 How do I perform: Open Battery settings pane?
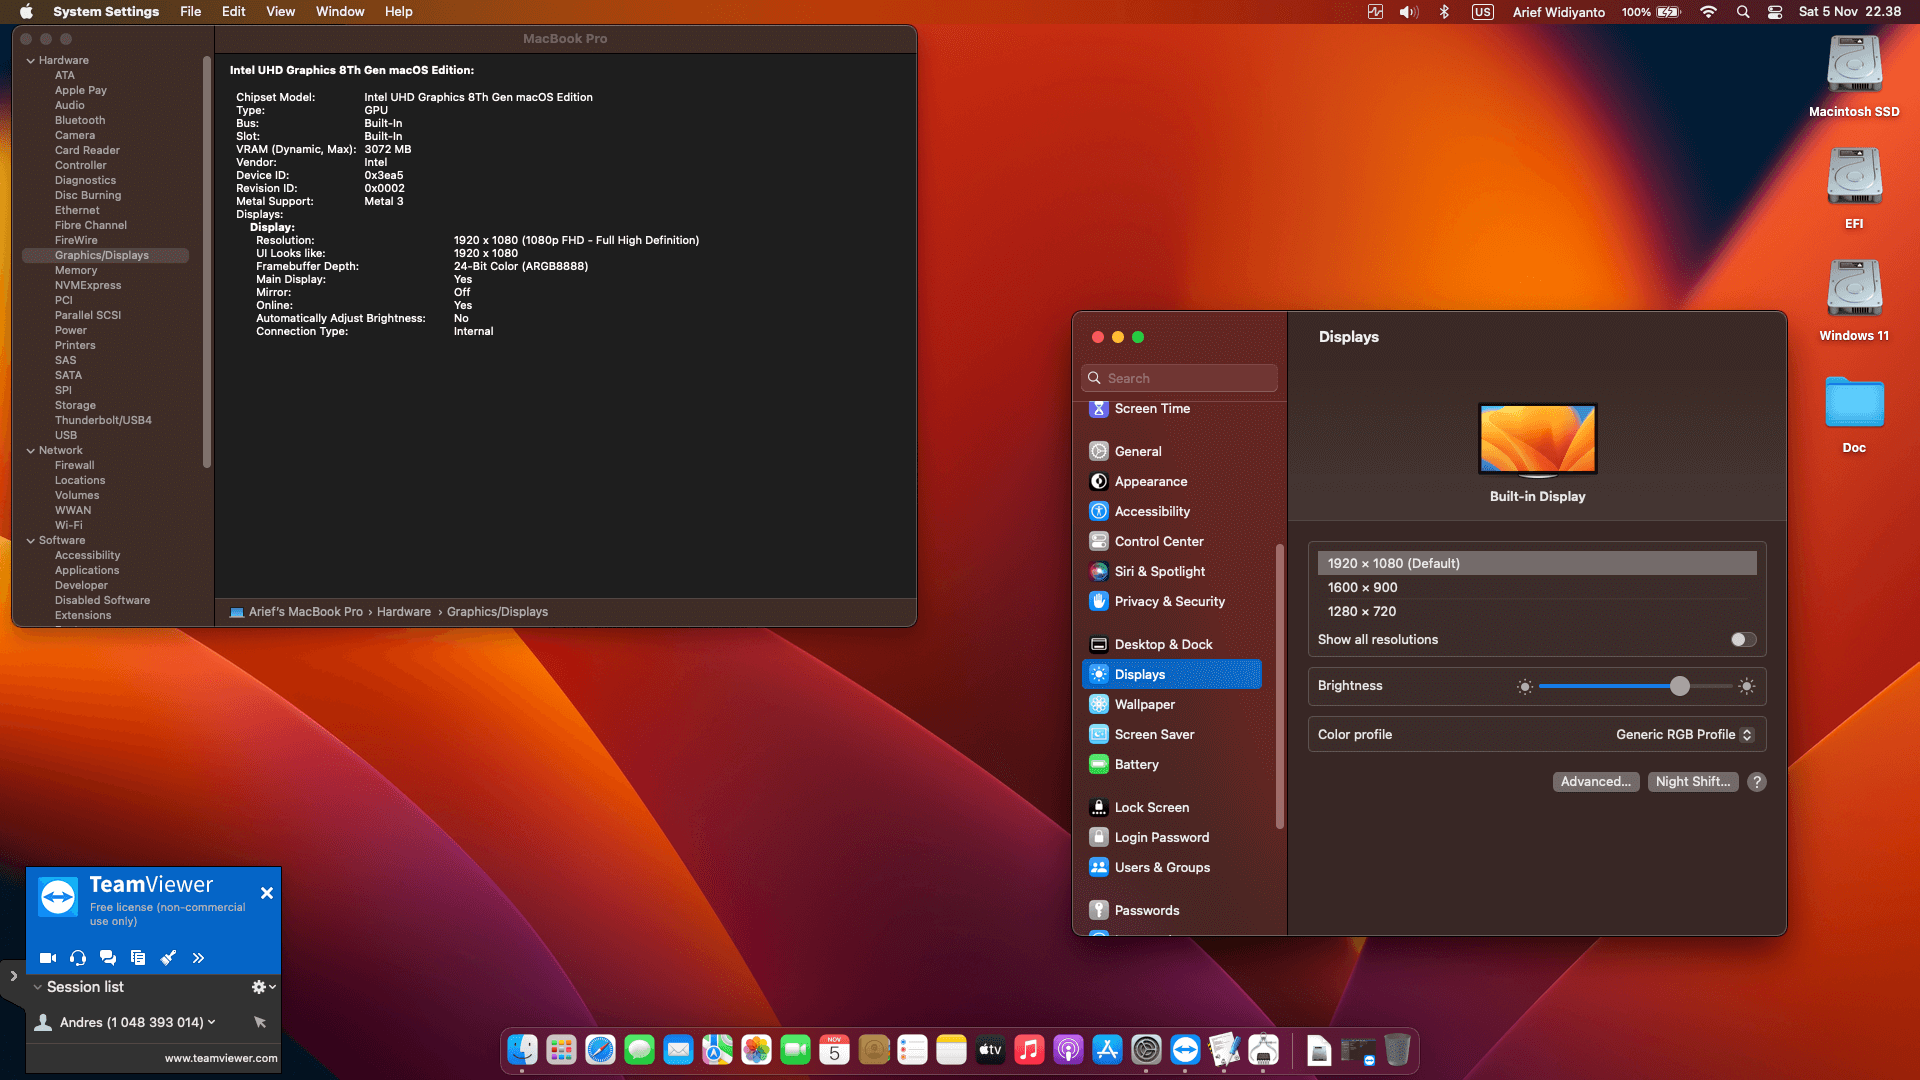pyautogui.click(x=1171, y=765)
